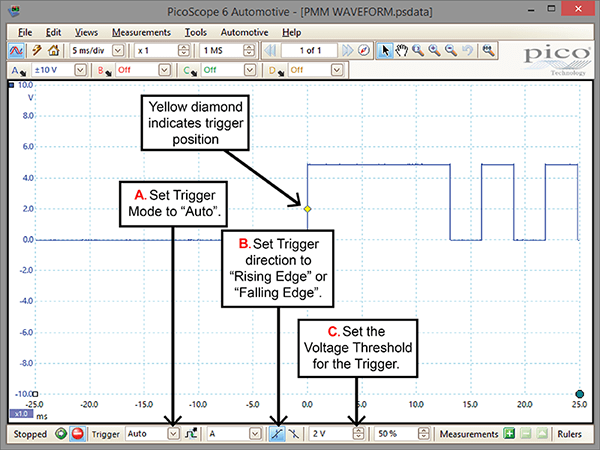Select the zoom-in magnifier tool

click(x=435, y=51)
